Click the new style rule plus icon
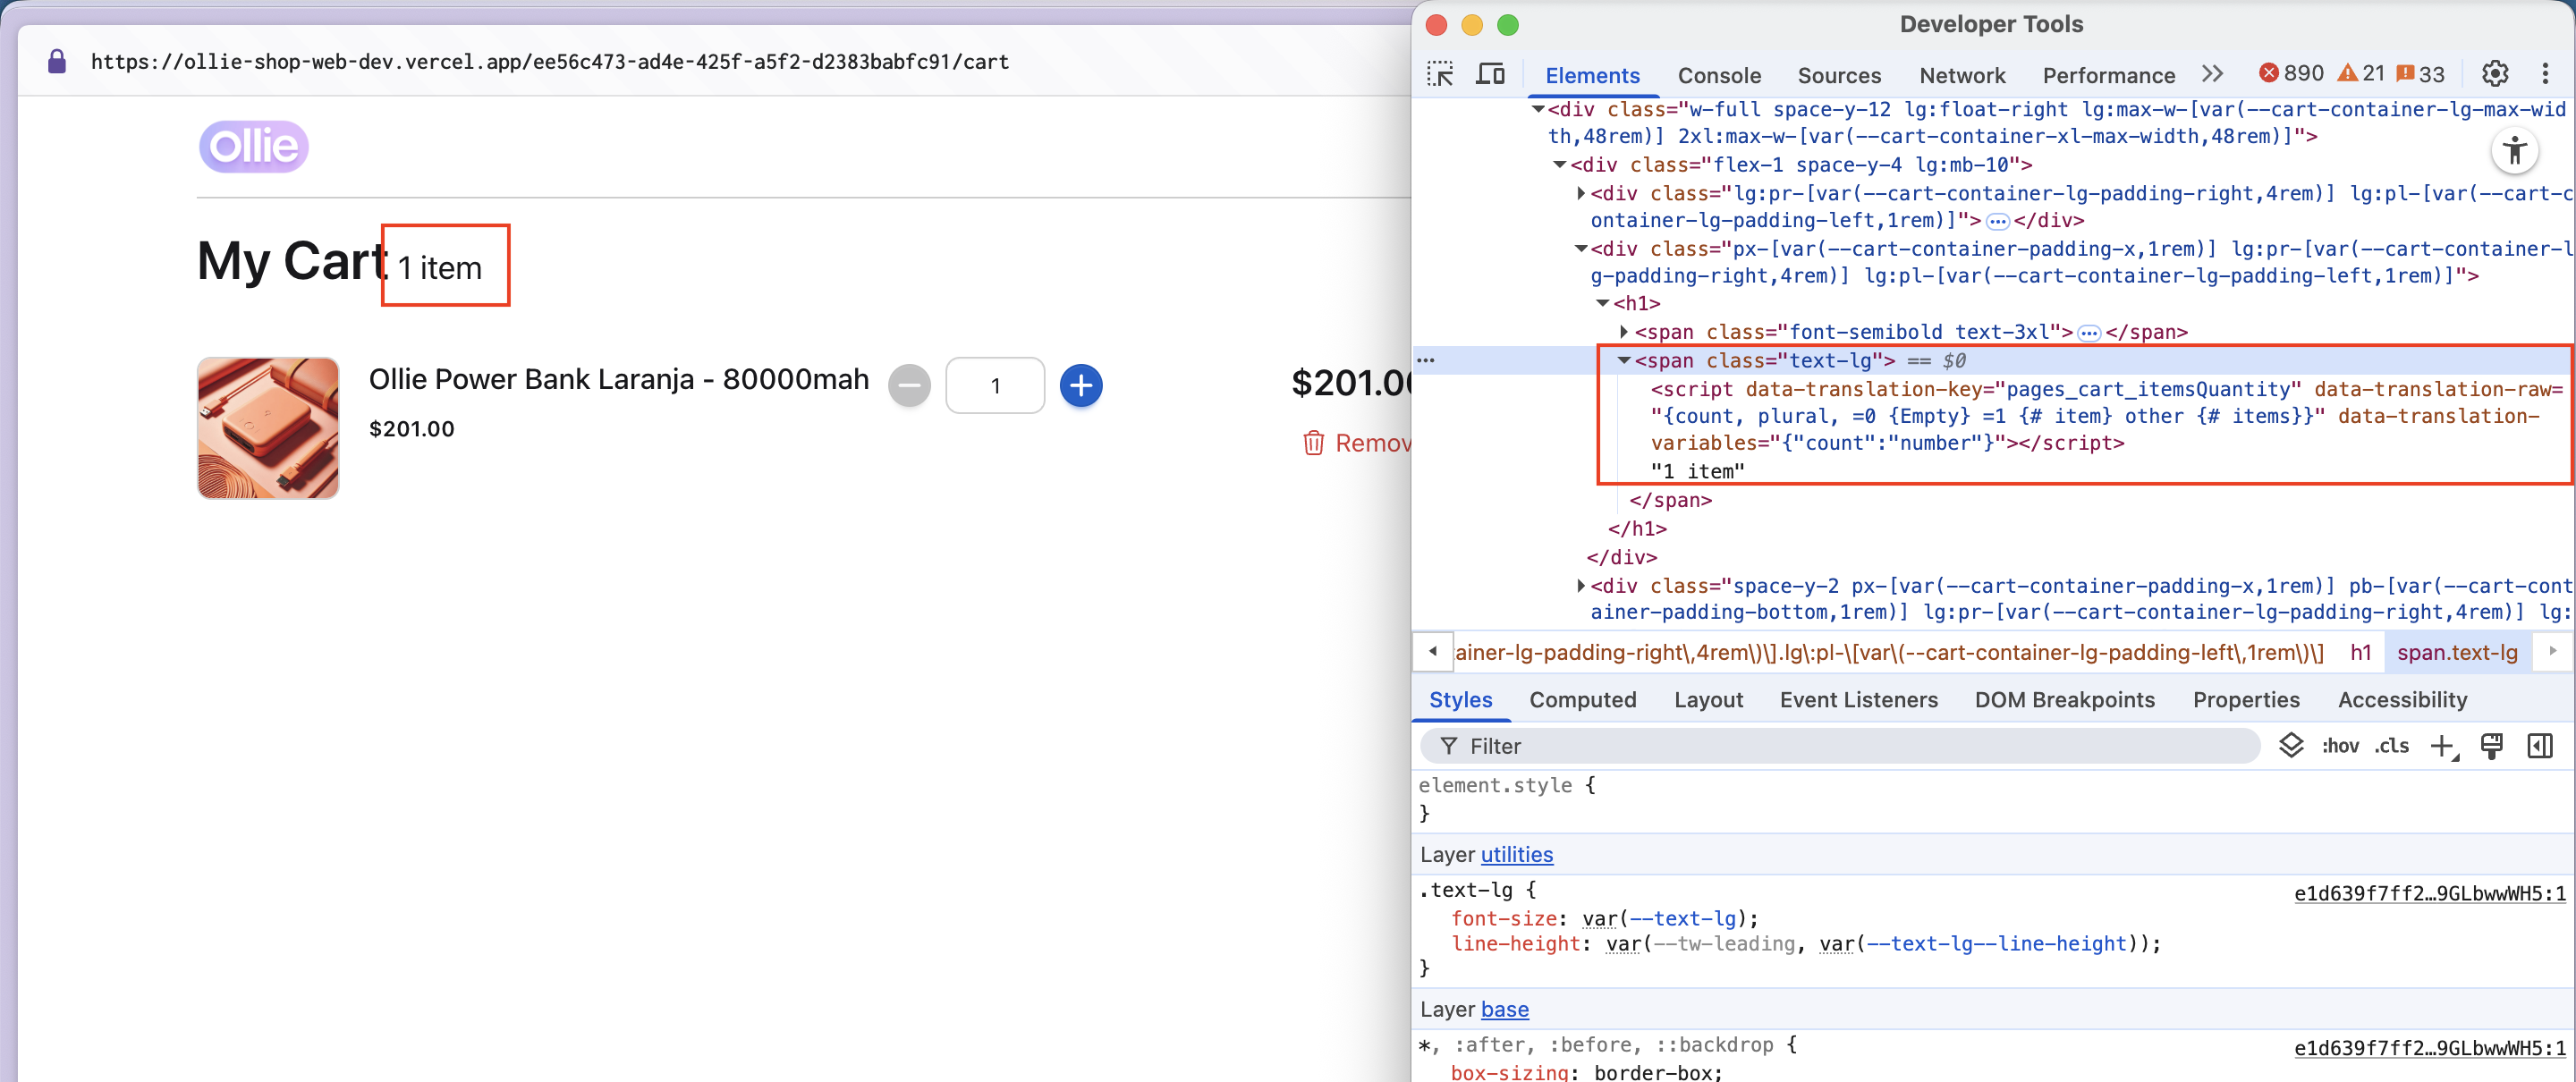Viewport: 2576px width, 1082px height. click(x=2441, y=746)
